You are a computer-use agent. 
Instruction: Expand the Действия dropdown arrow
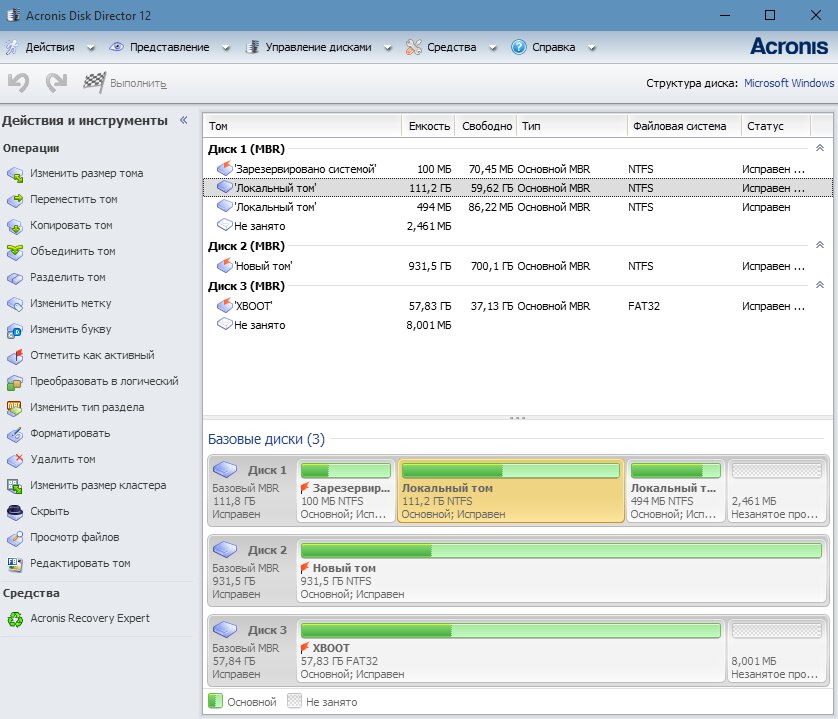click(91, 48)
